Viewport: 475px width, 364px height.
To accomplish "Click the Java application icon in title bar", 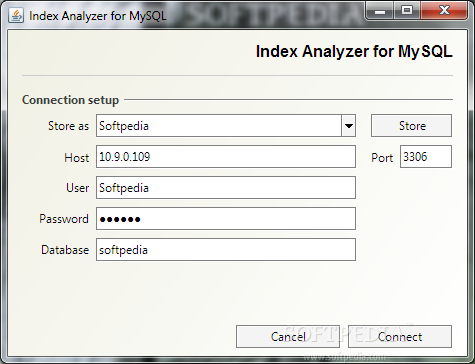I will pyautogui.click(x=16, y=15).
